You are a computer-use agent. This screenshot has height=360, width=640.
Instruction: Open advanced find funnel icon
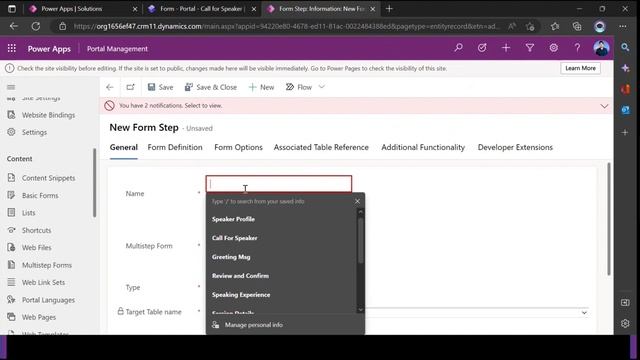[529, 48]
